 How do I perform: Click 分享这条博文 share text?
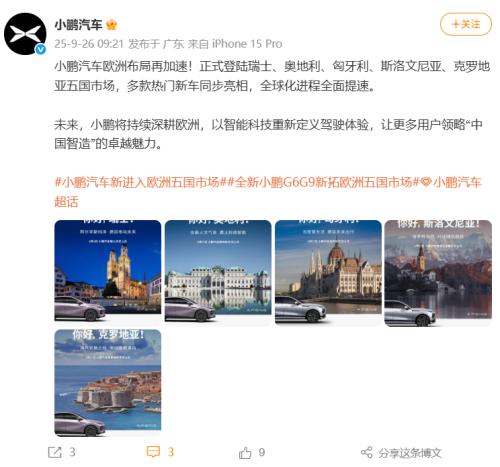(410, 453)
